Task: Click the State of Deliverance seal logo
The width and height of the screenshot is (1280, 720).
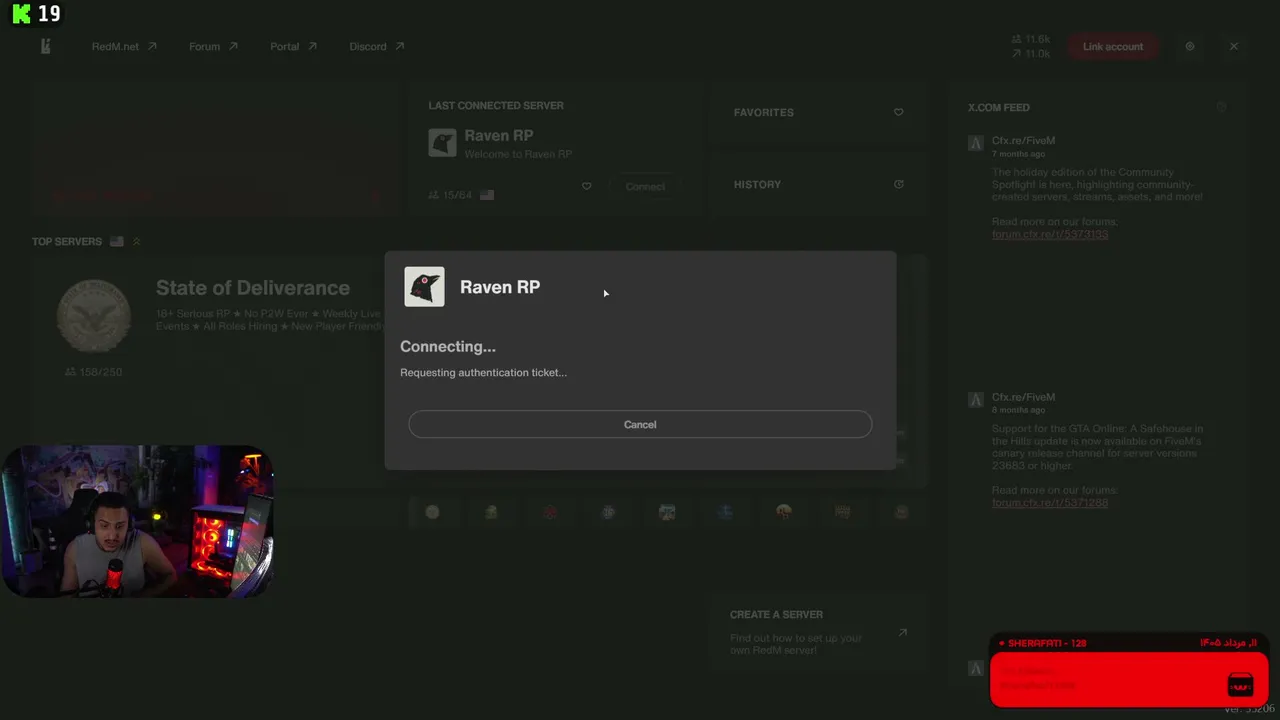Action: pyautogui.click(x=93, y=315)
